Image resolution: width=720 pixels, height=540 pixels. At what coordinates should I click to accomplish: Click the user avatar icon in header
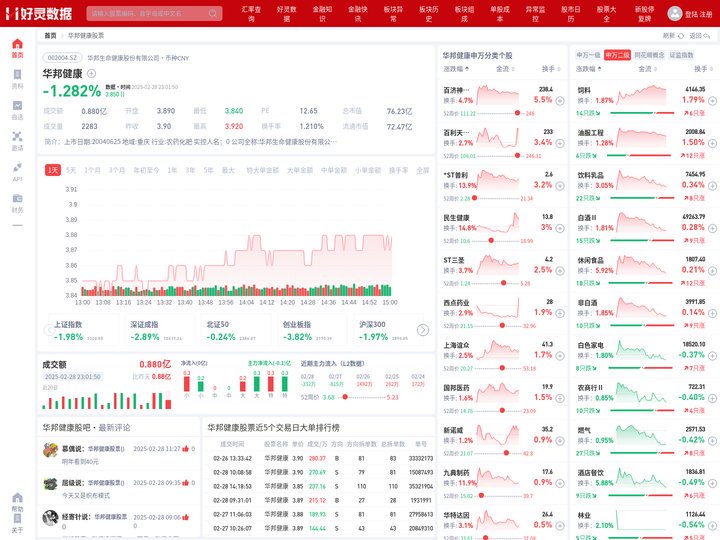pyautogui.click(x=675, y=13)
